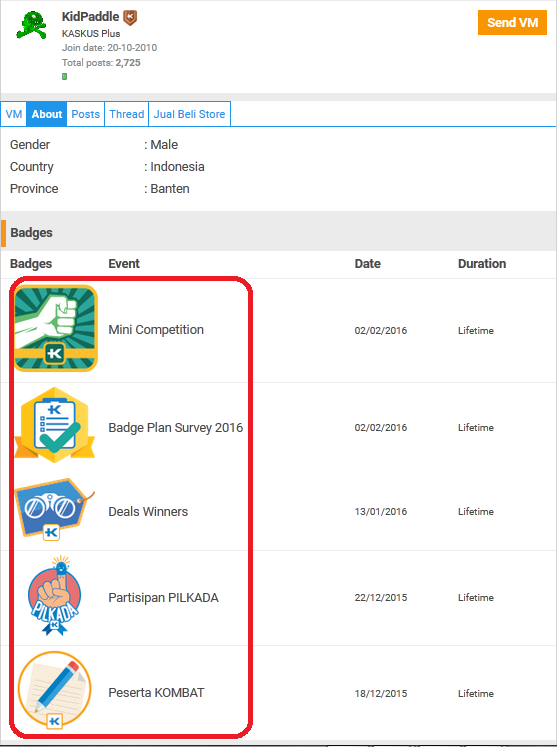Click Lifetime duration in Peserta KOMBAT row

476,694
